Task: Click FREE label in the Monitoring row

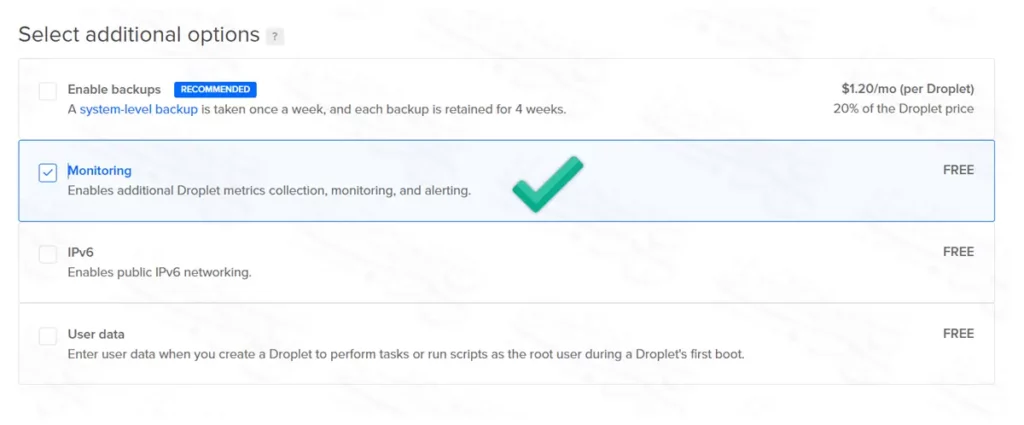Action: point(958,170)
